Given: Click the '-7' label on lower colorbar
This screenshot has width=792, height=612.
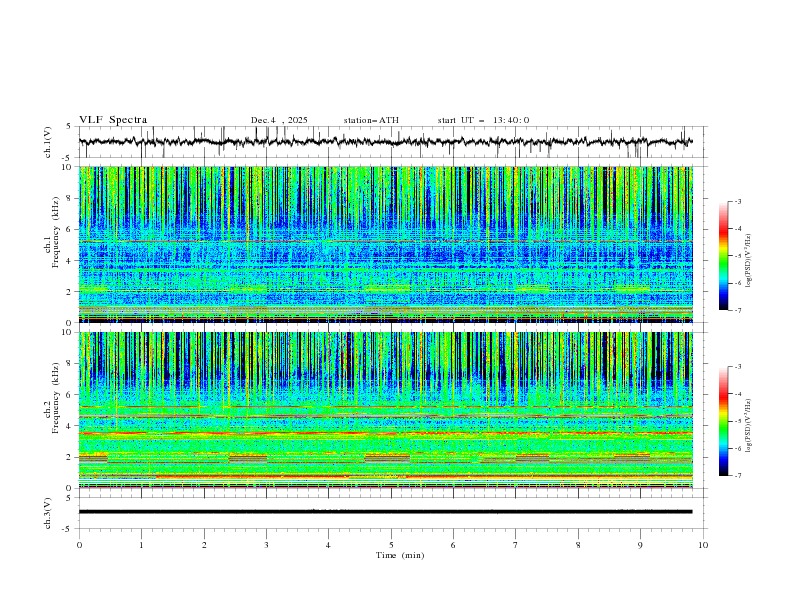Looking at the screenshot, I should click(737, 476).
